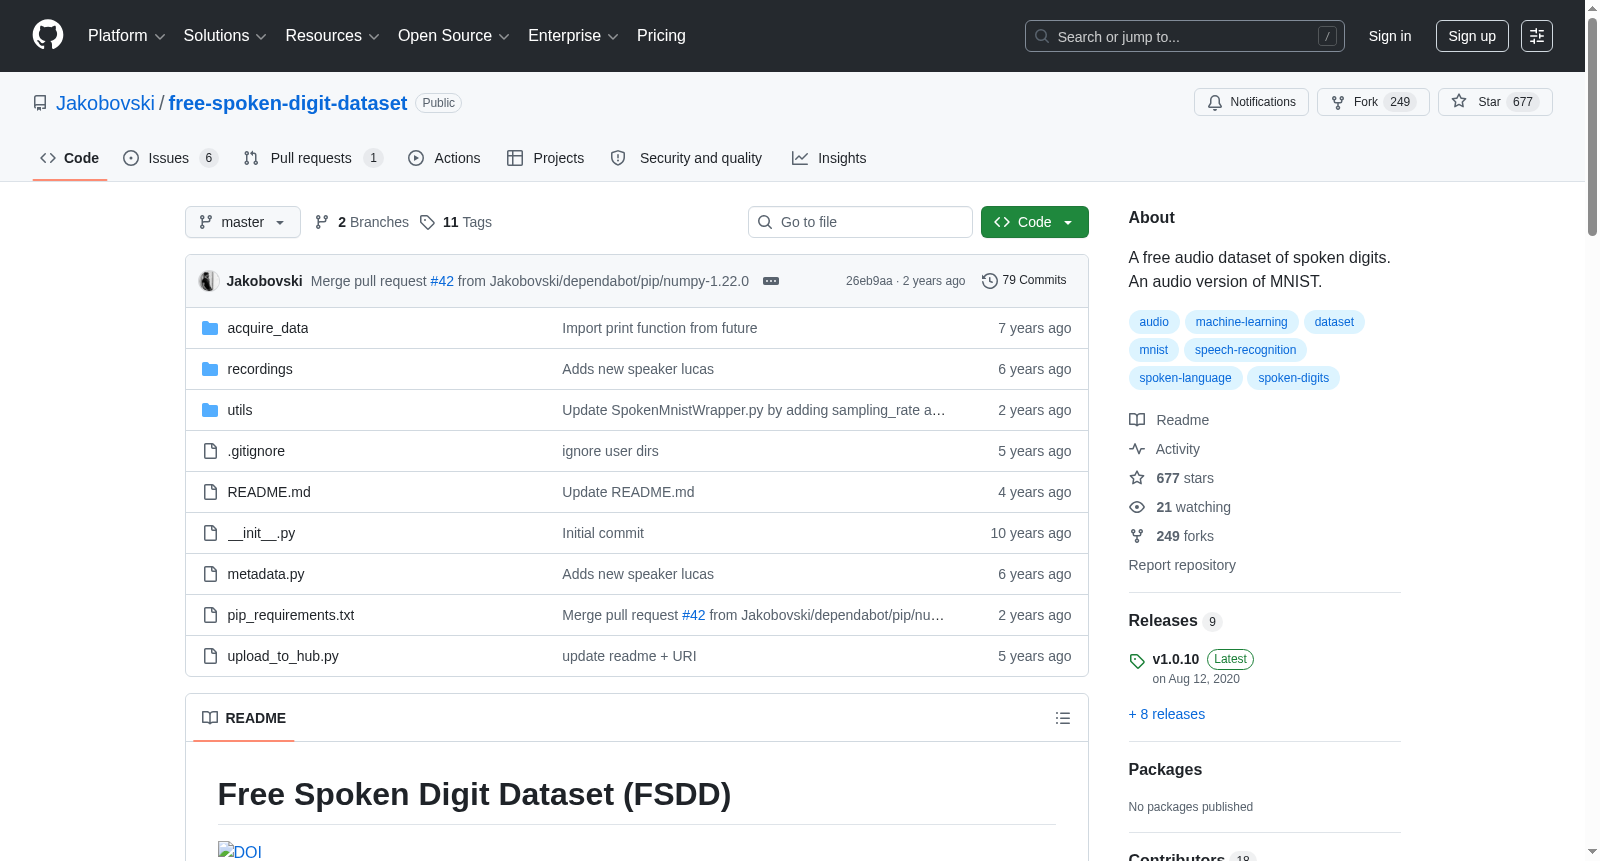
Task: Open the recordings folder name
Action: 260,369
